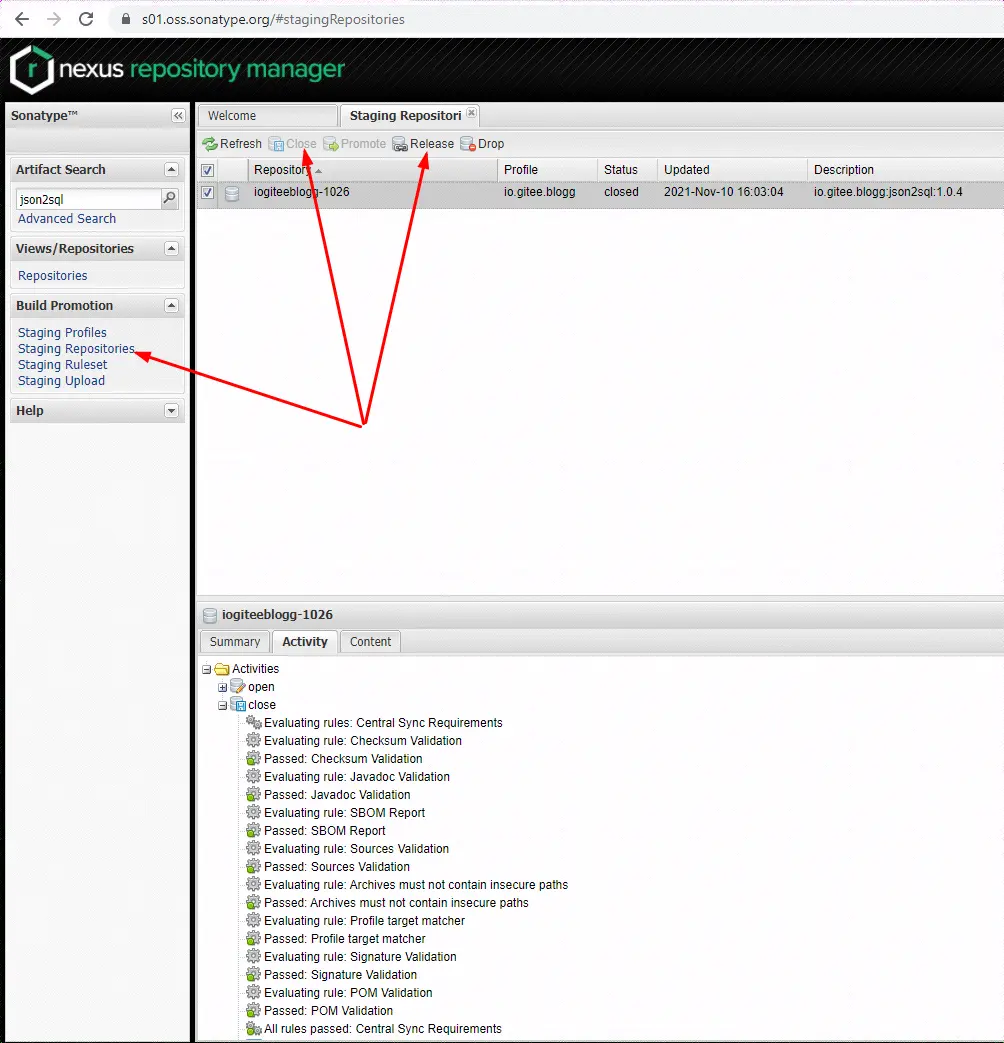Click the browser address bar URL
Screen dimensions: 1004x1043
tap(273, 19)
